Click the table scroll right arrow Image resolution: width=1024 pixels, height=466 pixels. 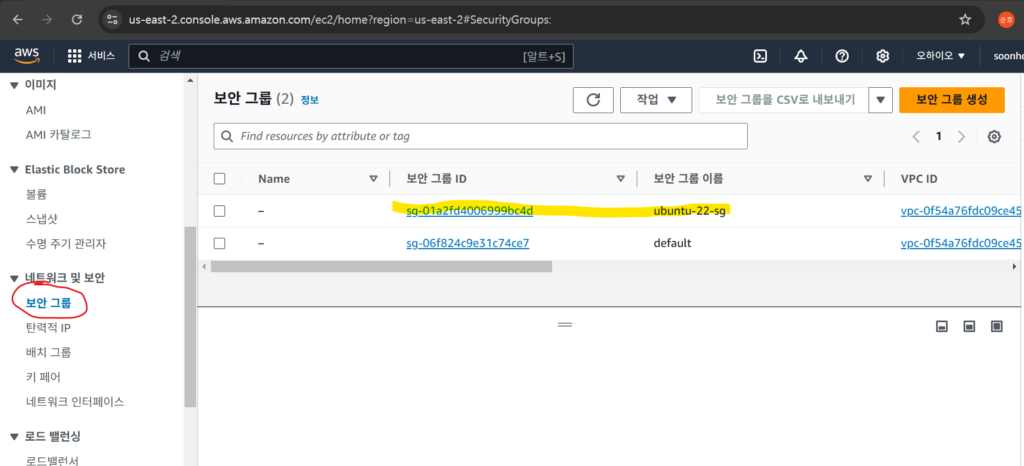click(1014, 266)
